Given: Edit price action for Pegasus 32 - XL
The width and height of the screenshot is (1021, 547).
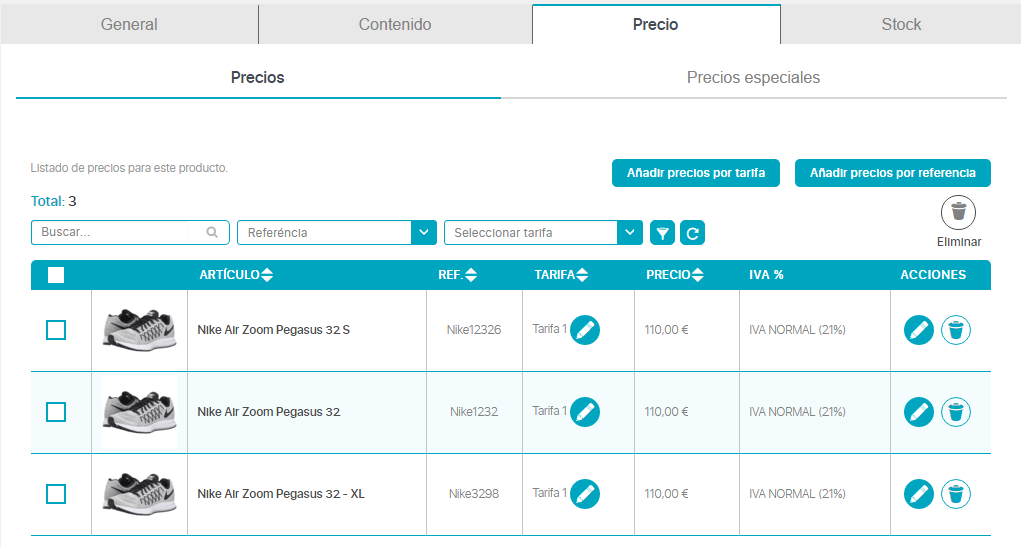Looking at the screenshot, I should pos(919,494).
